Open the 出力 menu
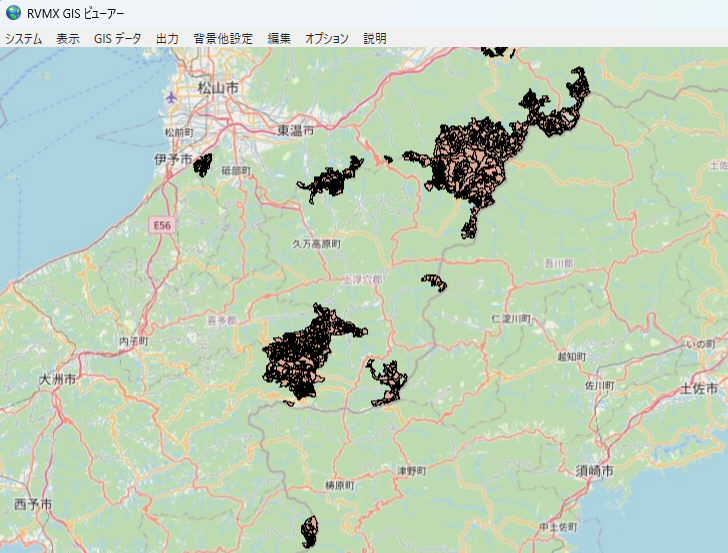This screenshot has height=553, width=728. pos(167,38)
